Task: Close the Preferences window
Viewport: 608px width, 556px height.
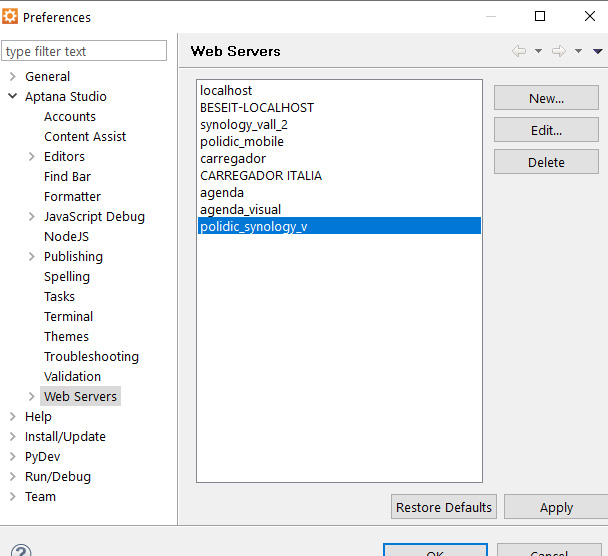Action: click(590, 16)
